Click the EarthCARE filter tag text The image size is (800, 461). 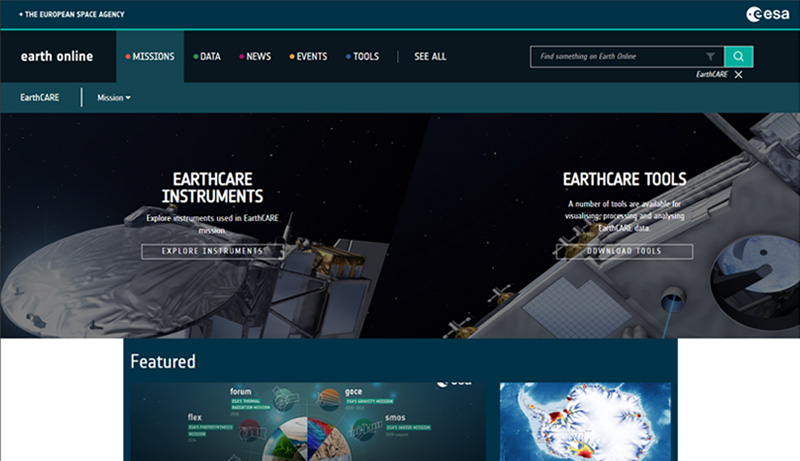pyautogui.click(x=712, y=74)
